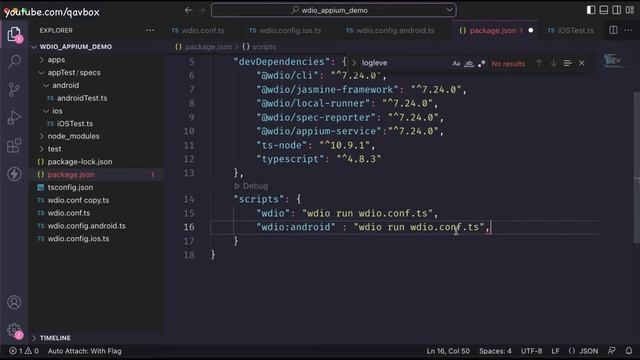Open wdio.conf.ts in explorer tree
The width and height of the screenshot is (640, 360).
[x=69, y=213]
